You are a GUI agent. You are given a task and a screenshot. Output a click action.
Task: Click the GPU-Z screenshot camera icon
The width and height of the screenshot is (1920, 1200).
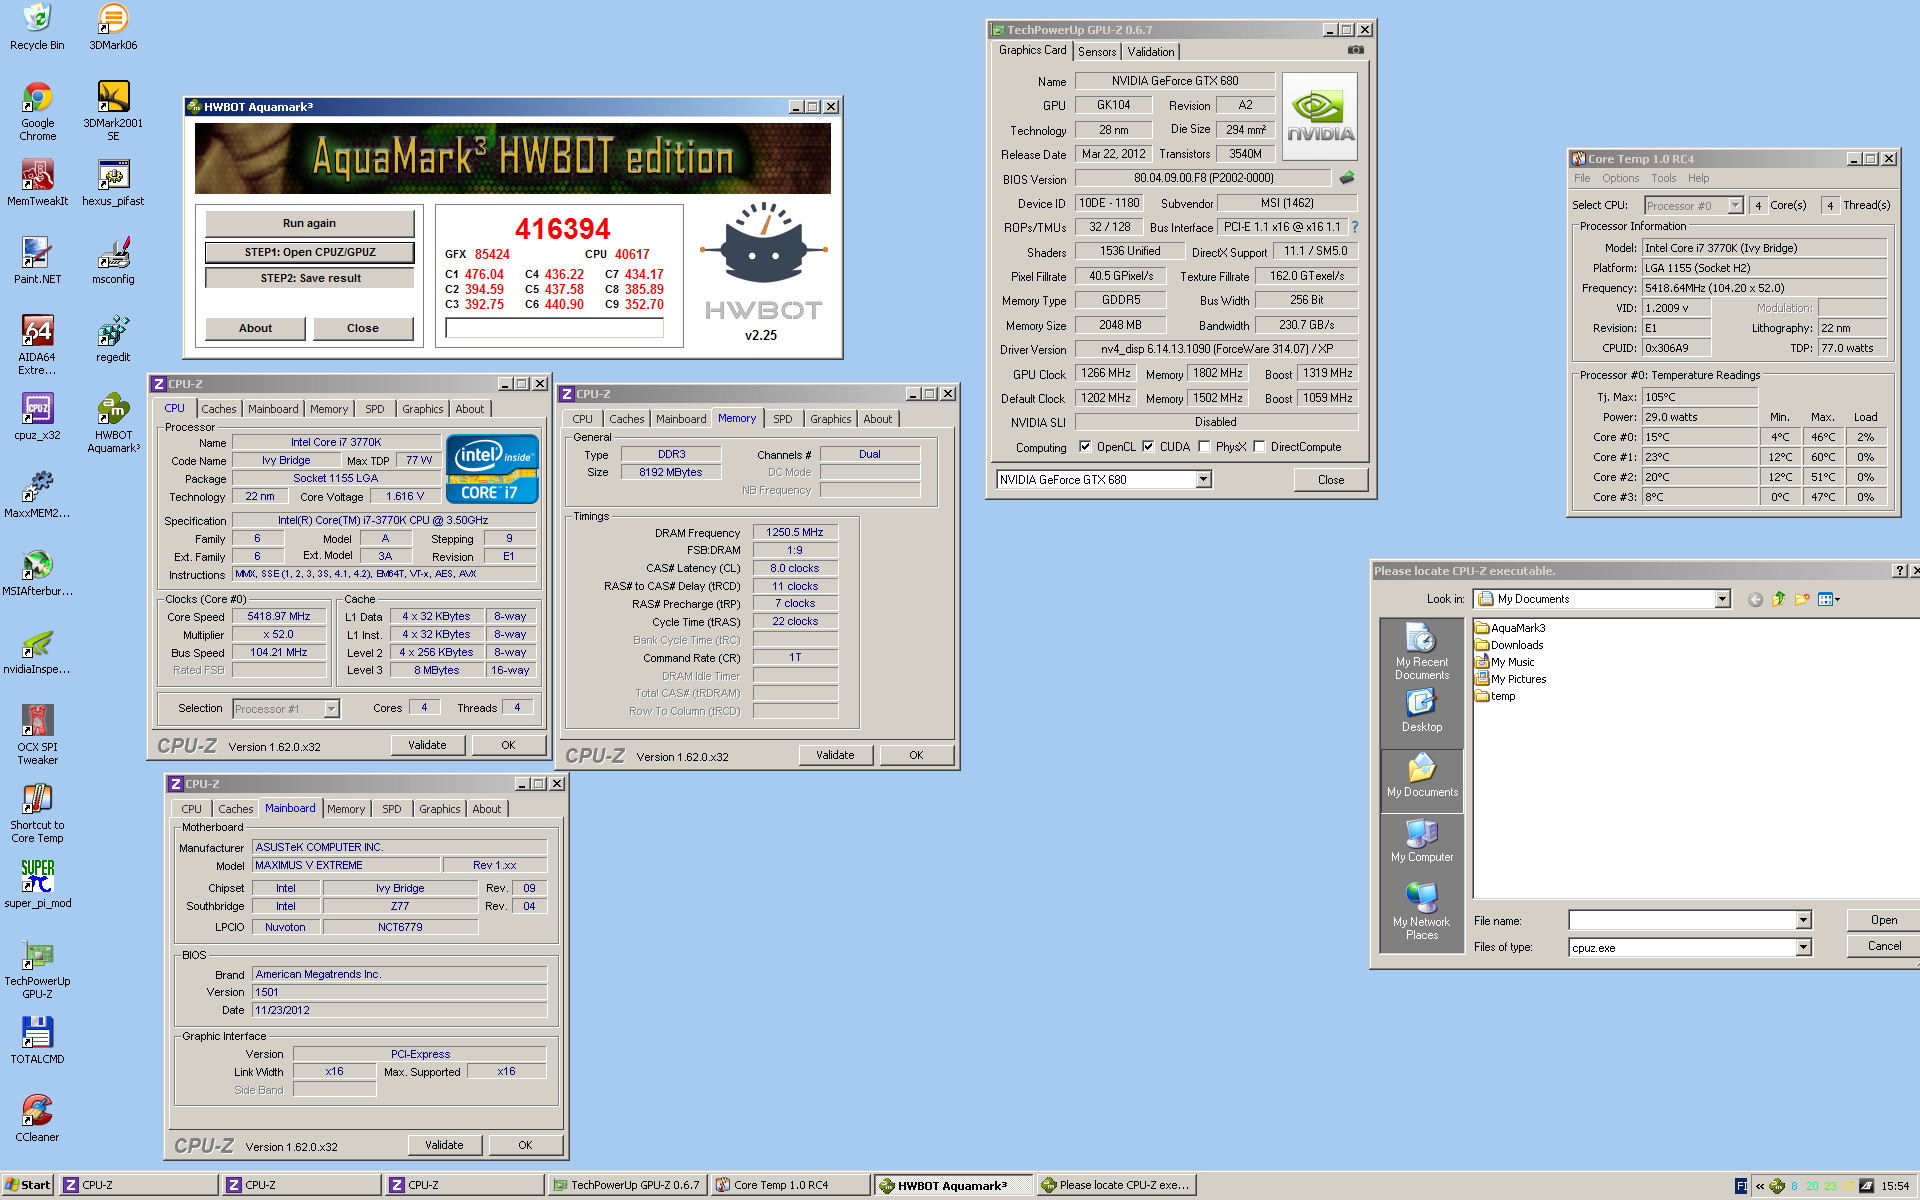click(1355, 50)
